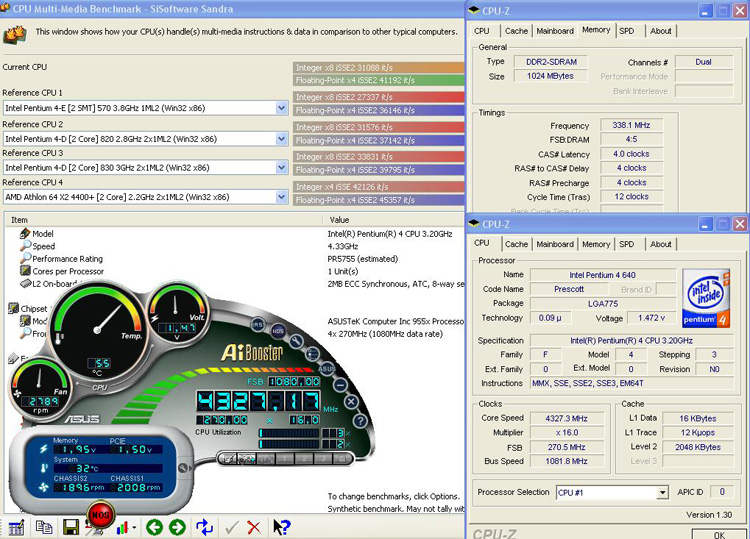Switch to Cache tab in upper CPU-Z window
Viewport: 750px width, 539px height.
[x=517, y=31]
